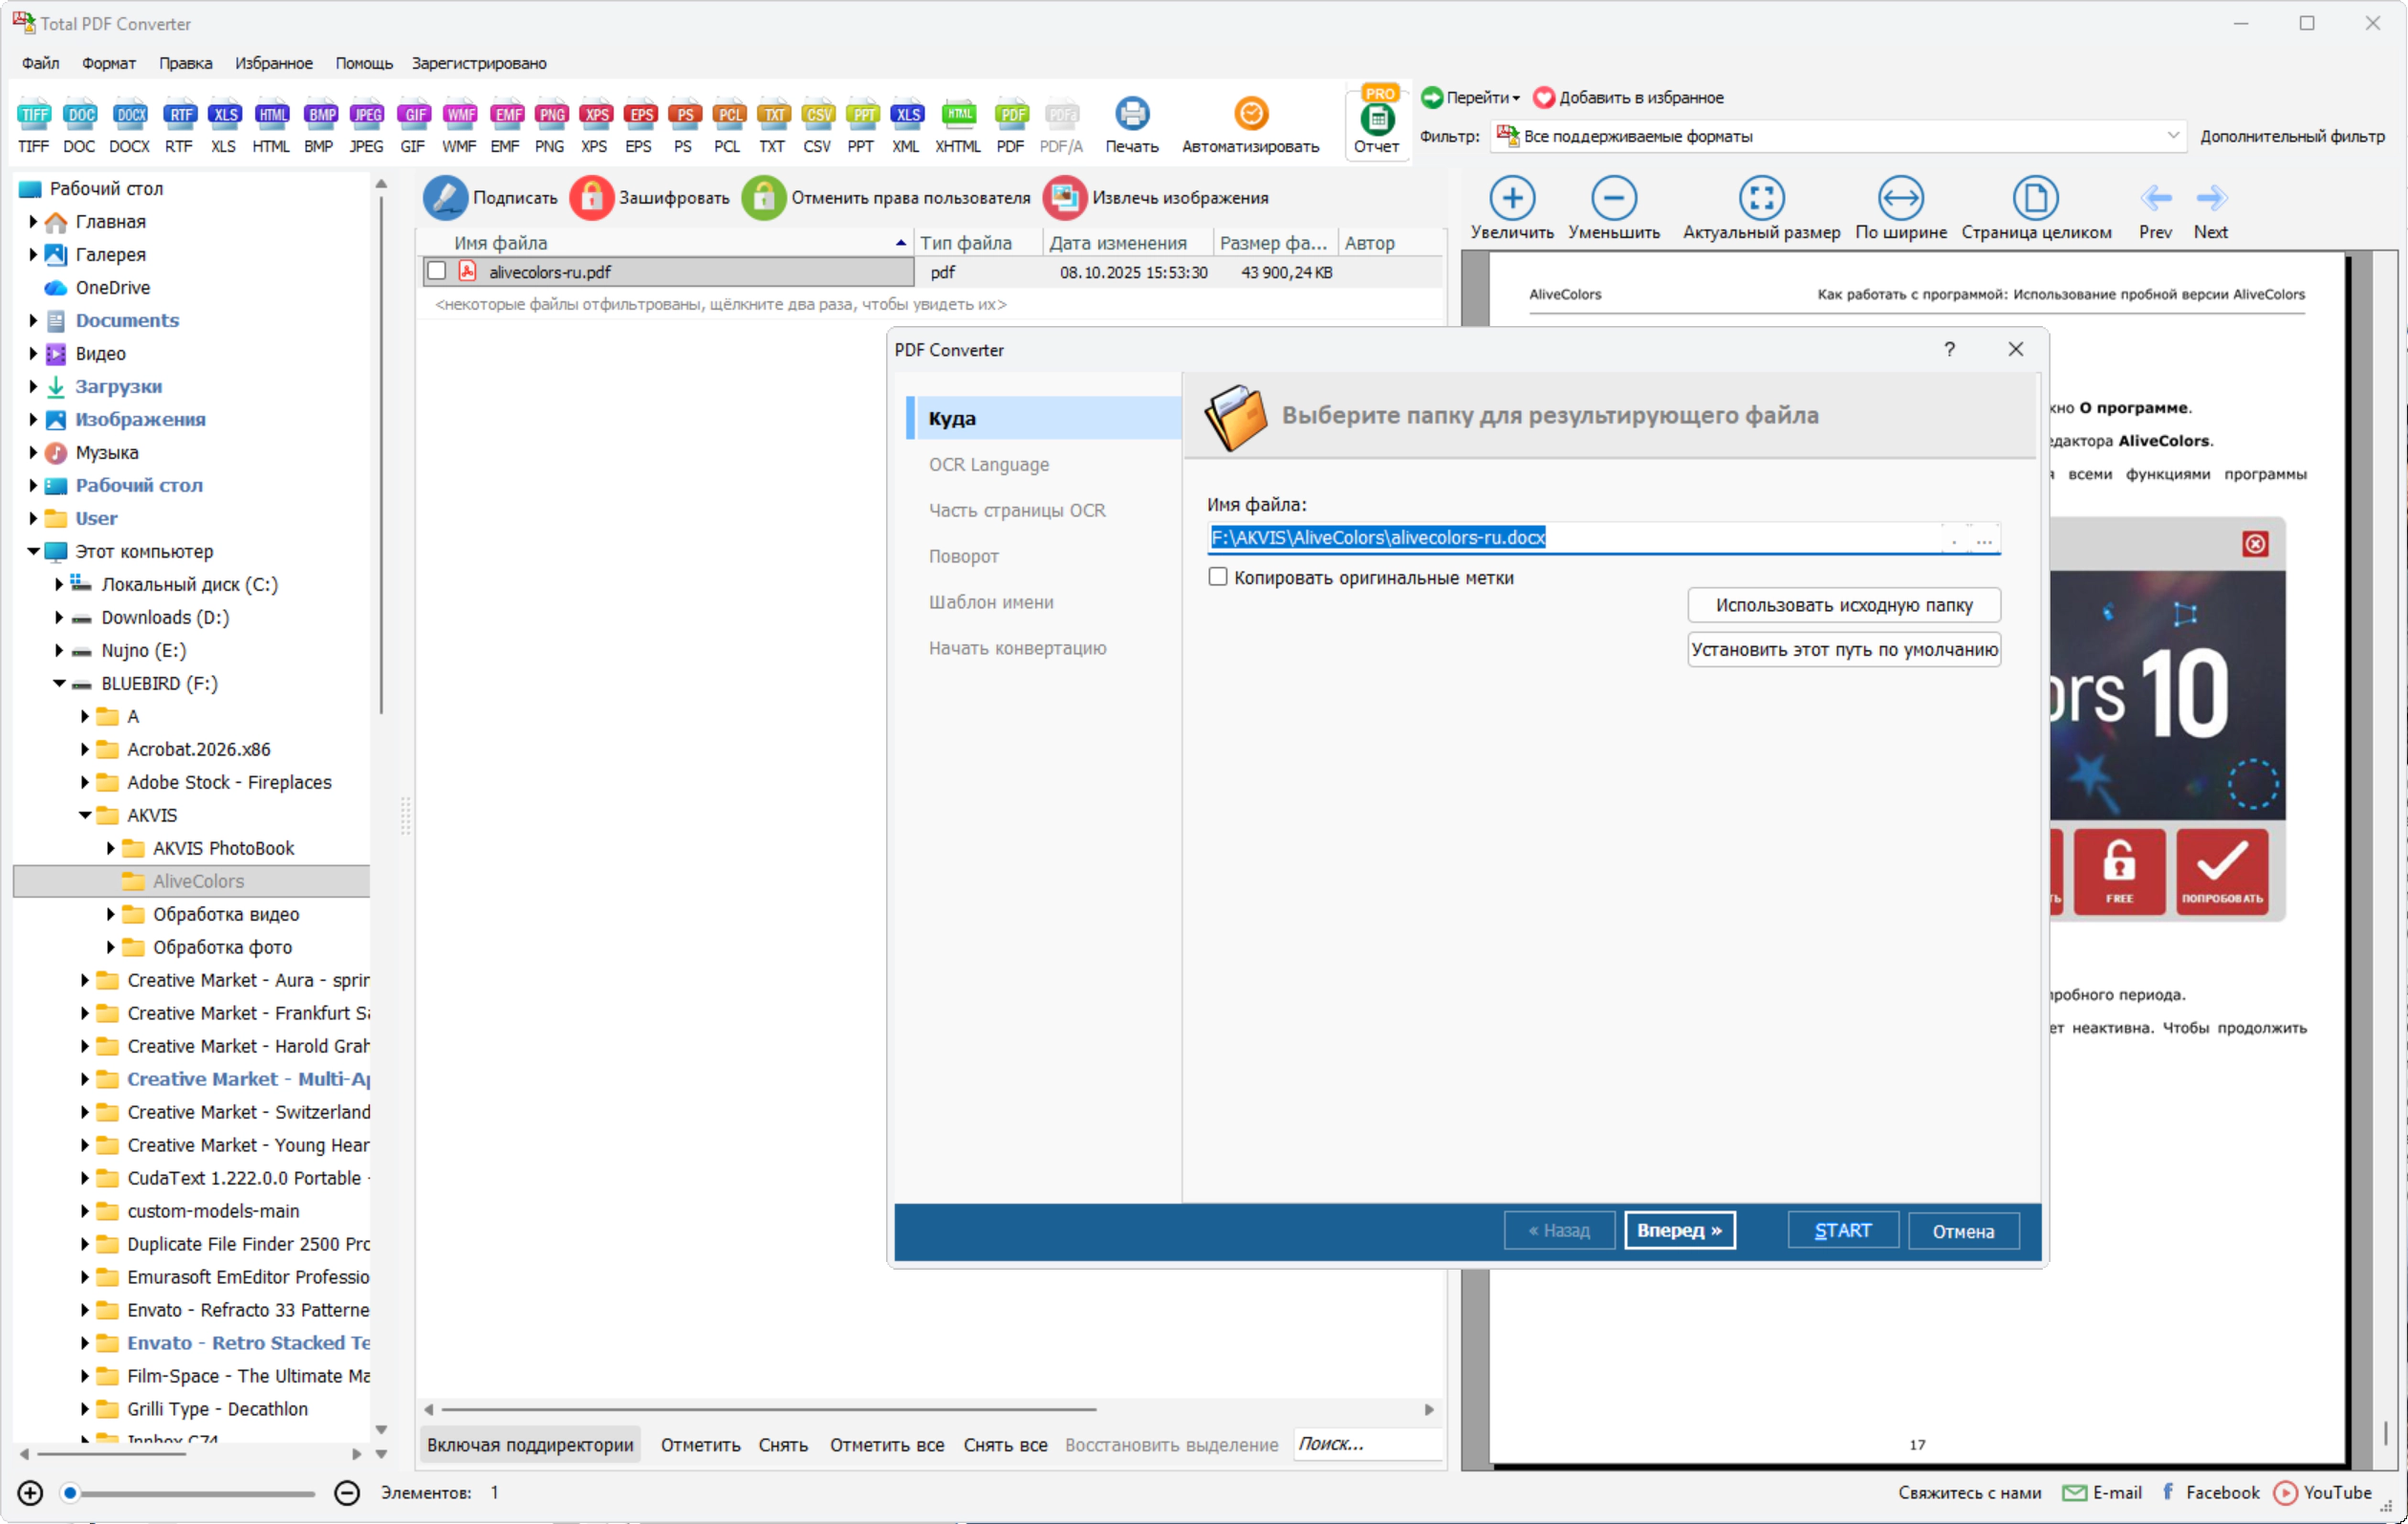
Task: Open the Filter formats dropdown
Action: click(2173, 136)
